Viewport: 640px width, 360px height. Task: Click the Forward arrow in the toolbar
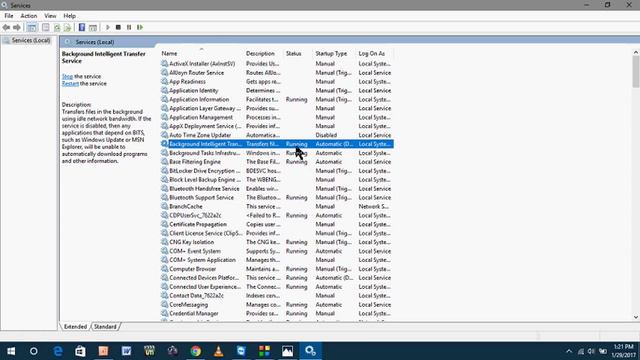tap(17, 27)
